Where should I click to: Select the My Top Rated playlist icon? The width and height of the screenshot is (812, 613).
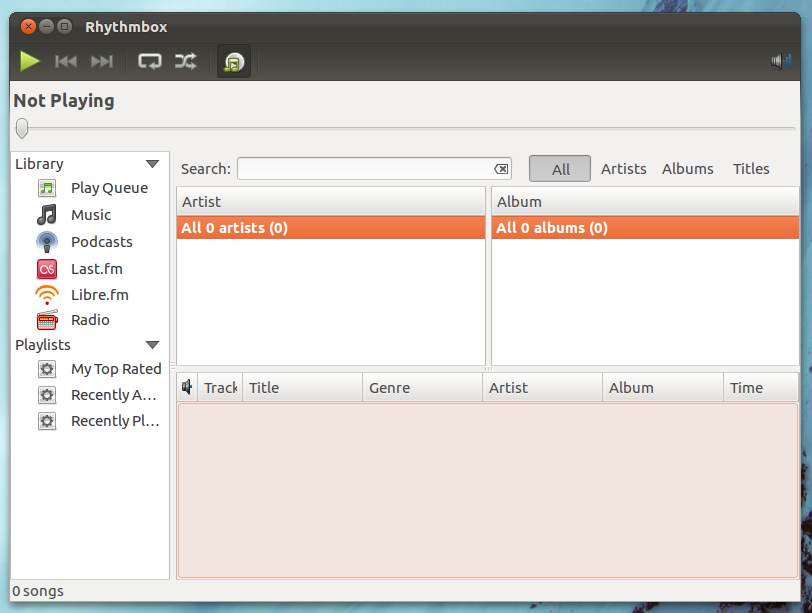click(x=47, y=369)
